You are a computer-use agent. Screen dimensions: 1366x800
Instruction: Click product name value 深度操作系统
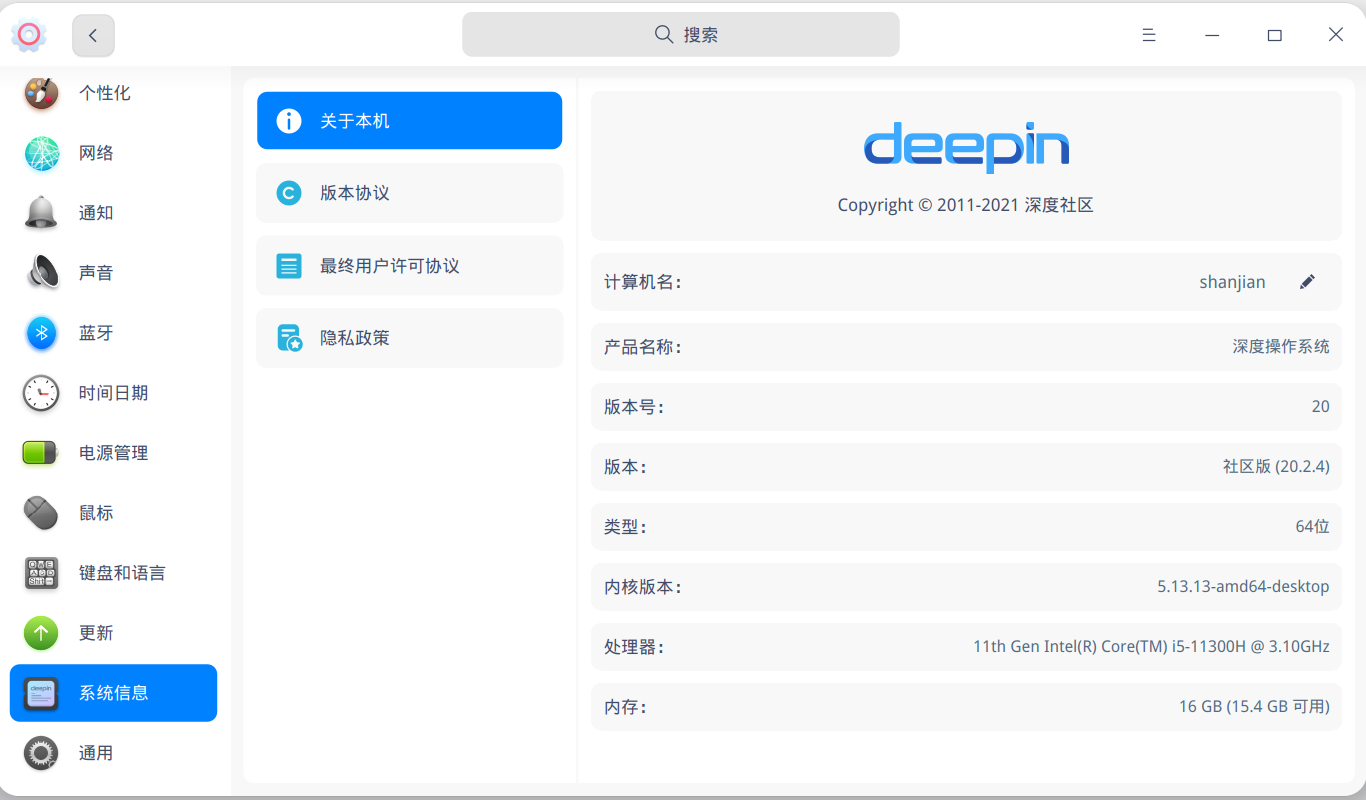(1281, 347)
